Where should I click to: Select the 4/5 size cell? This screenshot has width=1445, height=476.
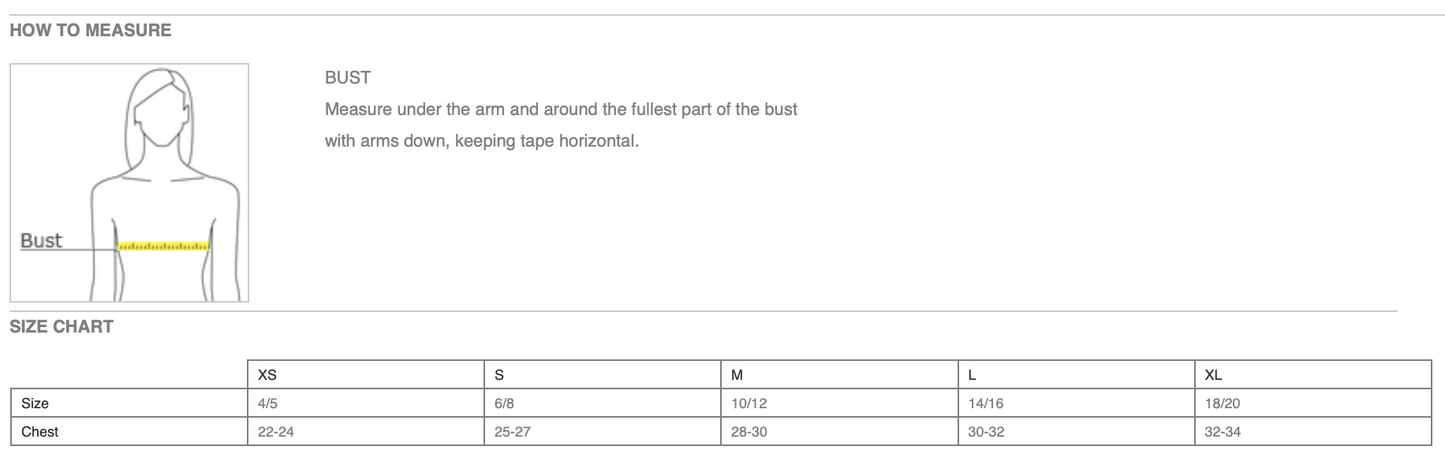[x=270, y=403]
